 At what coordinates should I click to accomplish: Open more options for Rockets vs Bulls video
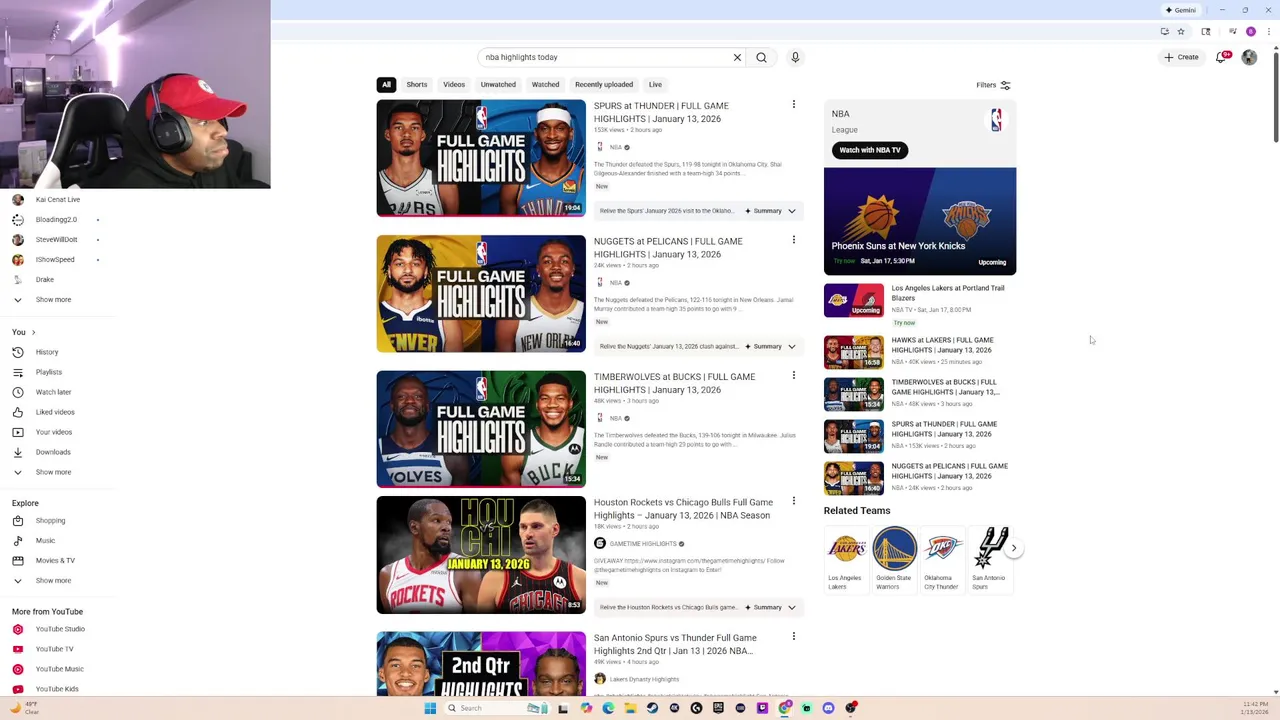pyautogui.click(x=794, y=501)
